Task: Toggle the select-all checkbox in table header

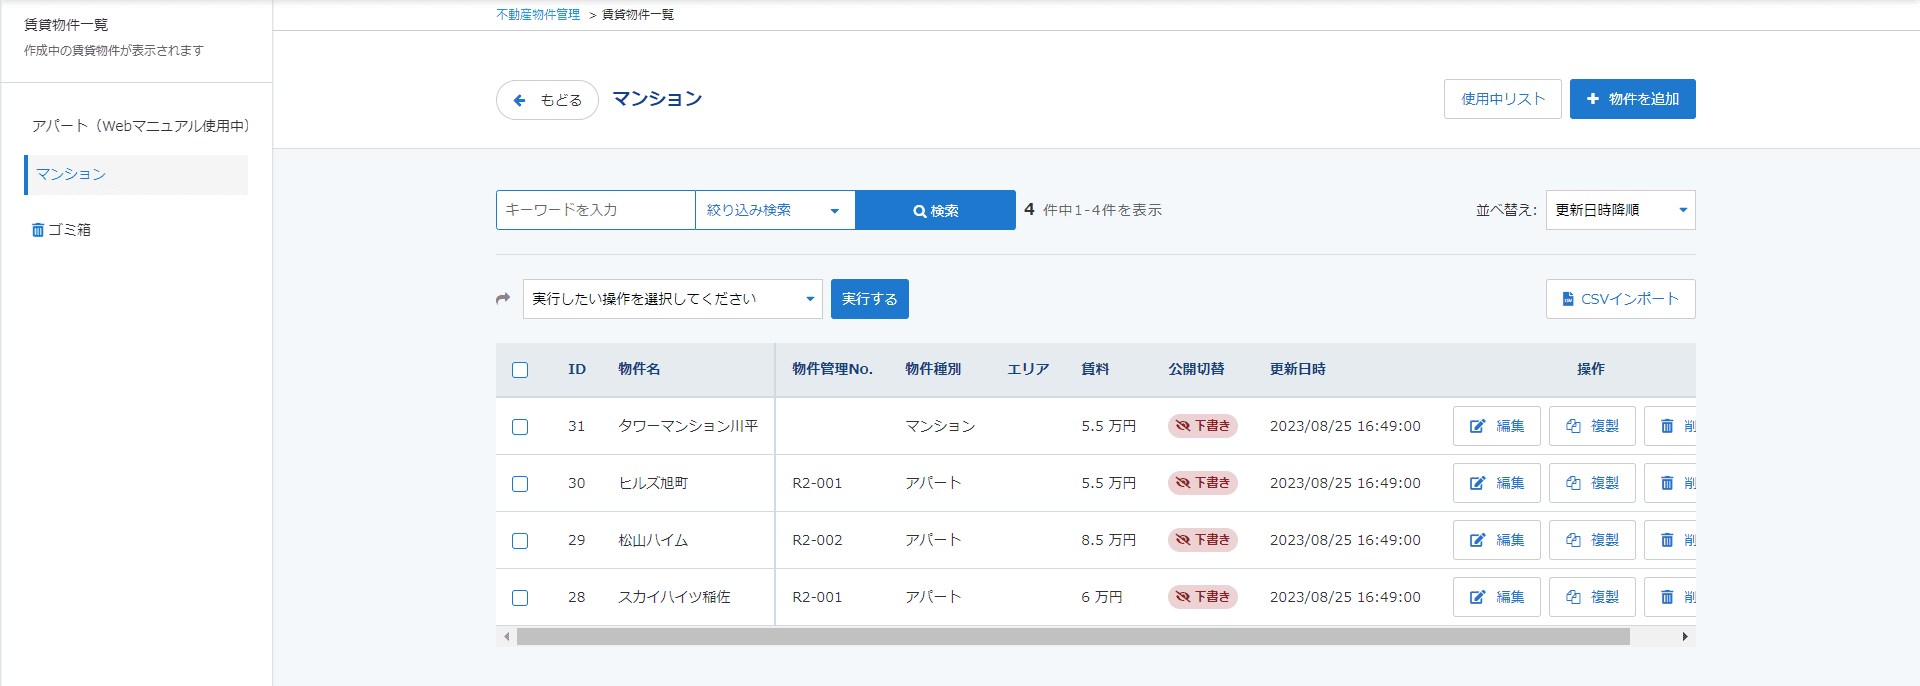Action: (x=520, y=370)
